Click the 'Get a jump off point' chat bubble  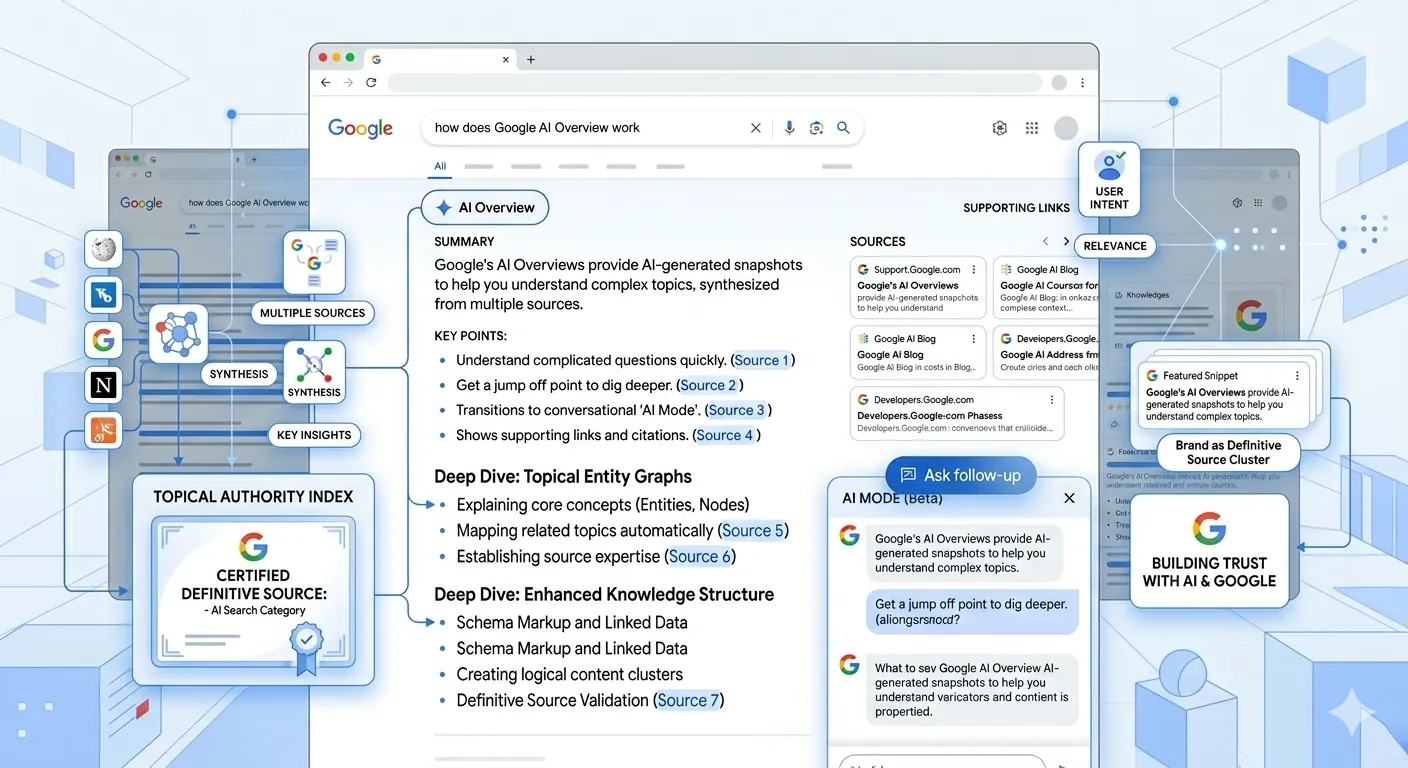point(972,611)
